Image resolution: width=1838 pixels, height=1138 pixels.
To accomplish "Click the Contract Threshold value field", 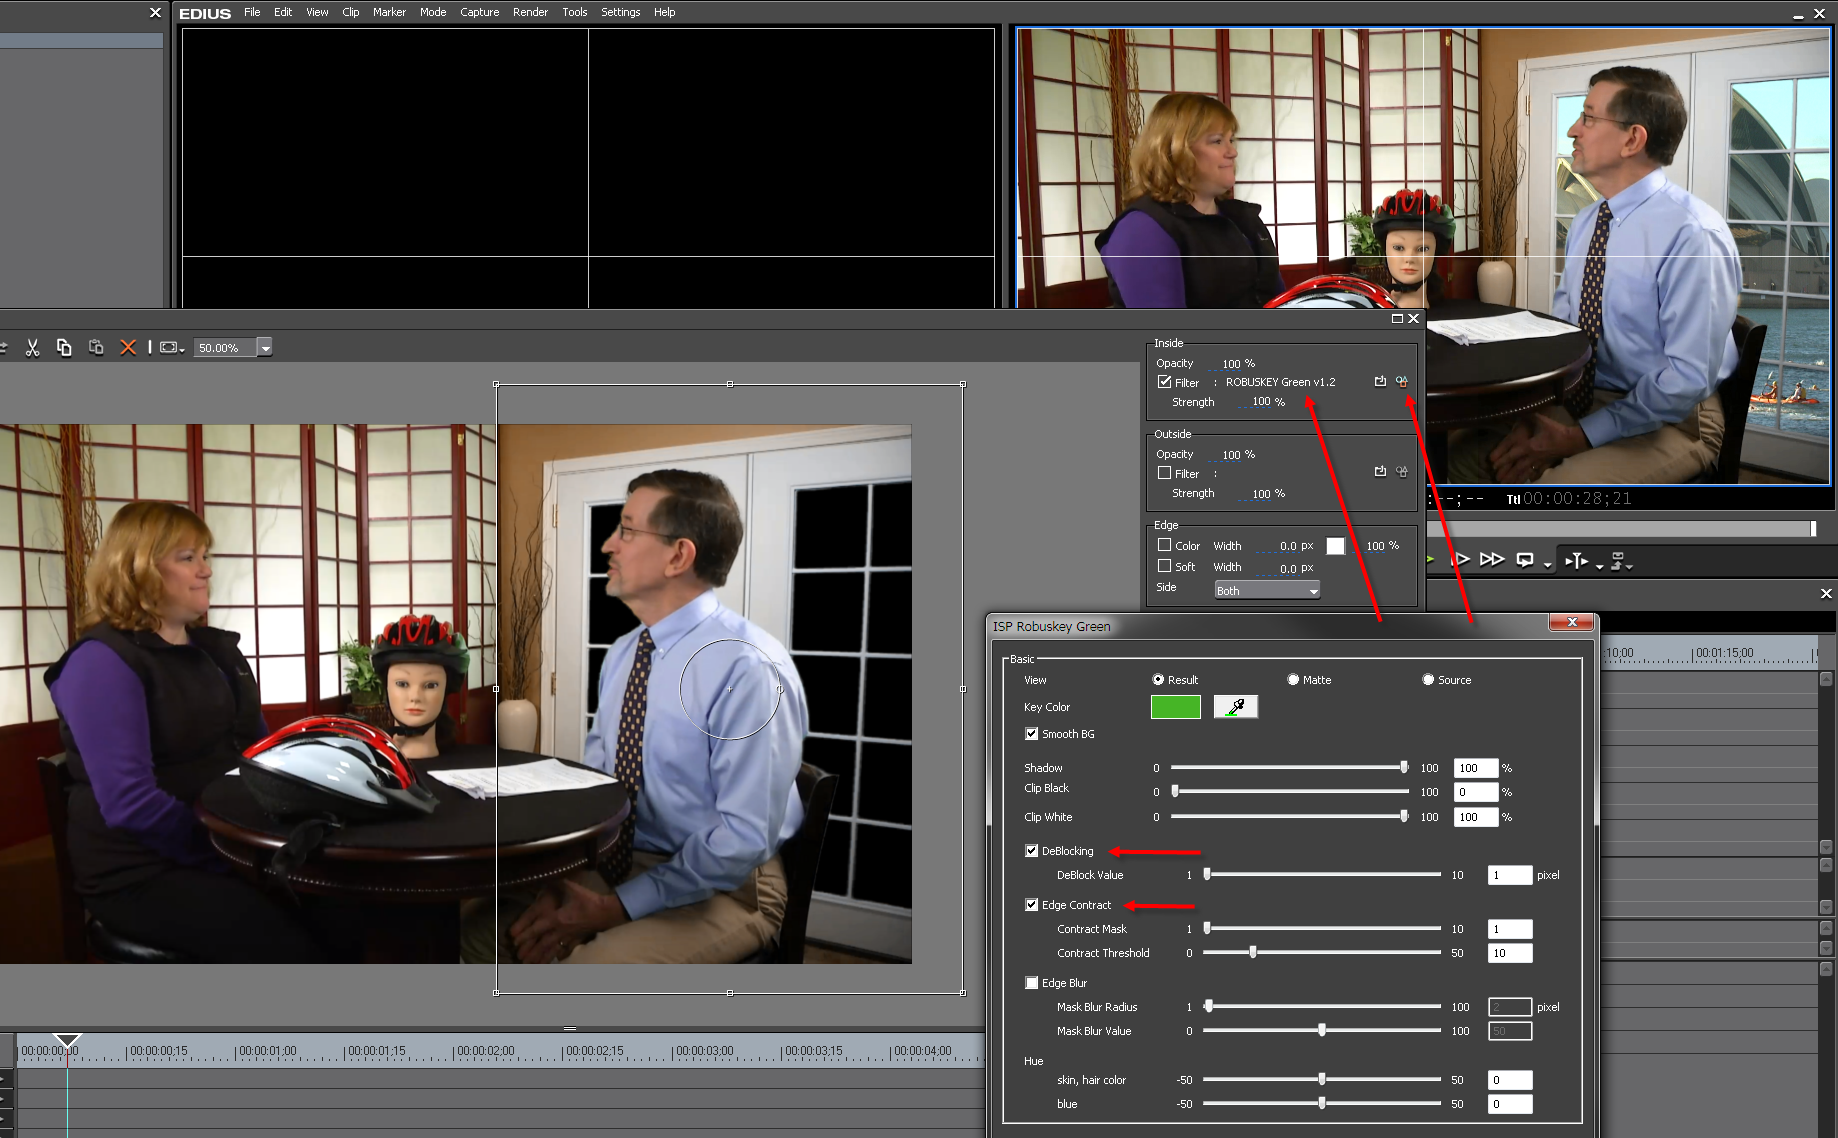I will (1509, 953).
